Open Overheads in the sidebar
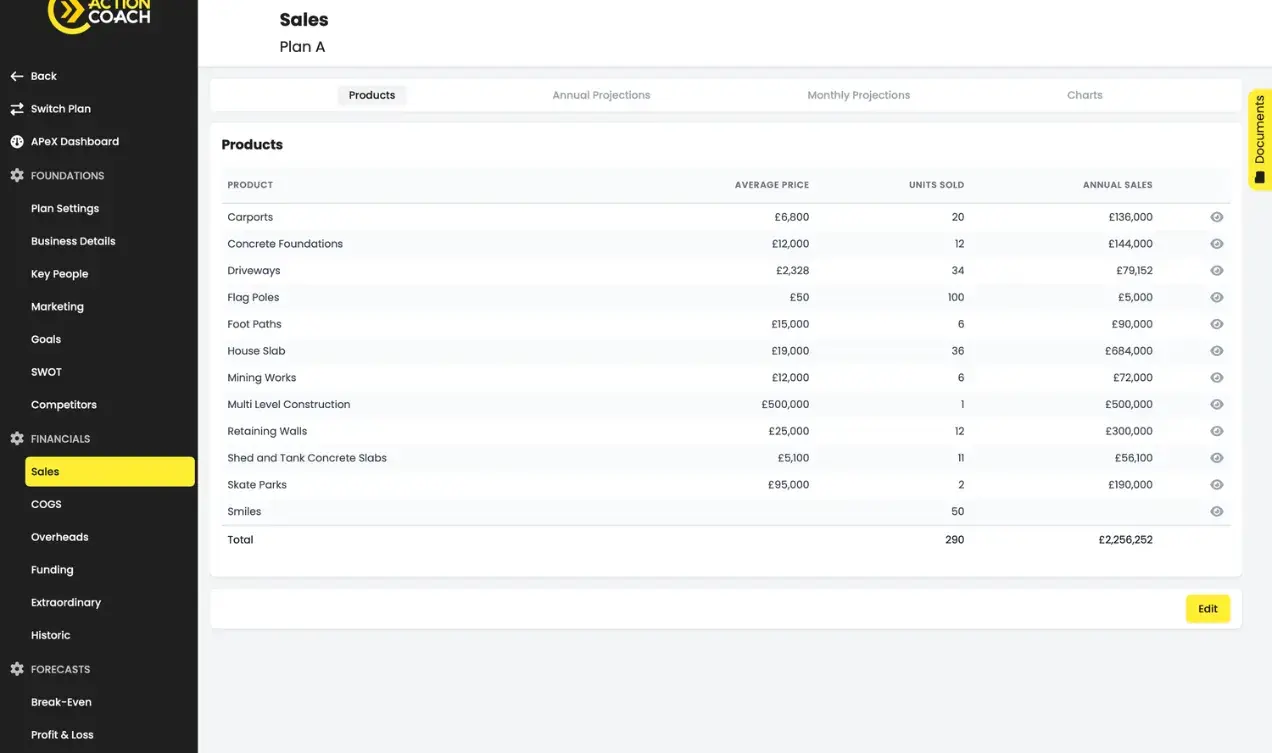Image resolution: width=1272 pixels, height=753 pixels. pyautogui.click(x=60, y=537)
